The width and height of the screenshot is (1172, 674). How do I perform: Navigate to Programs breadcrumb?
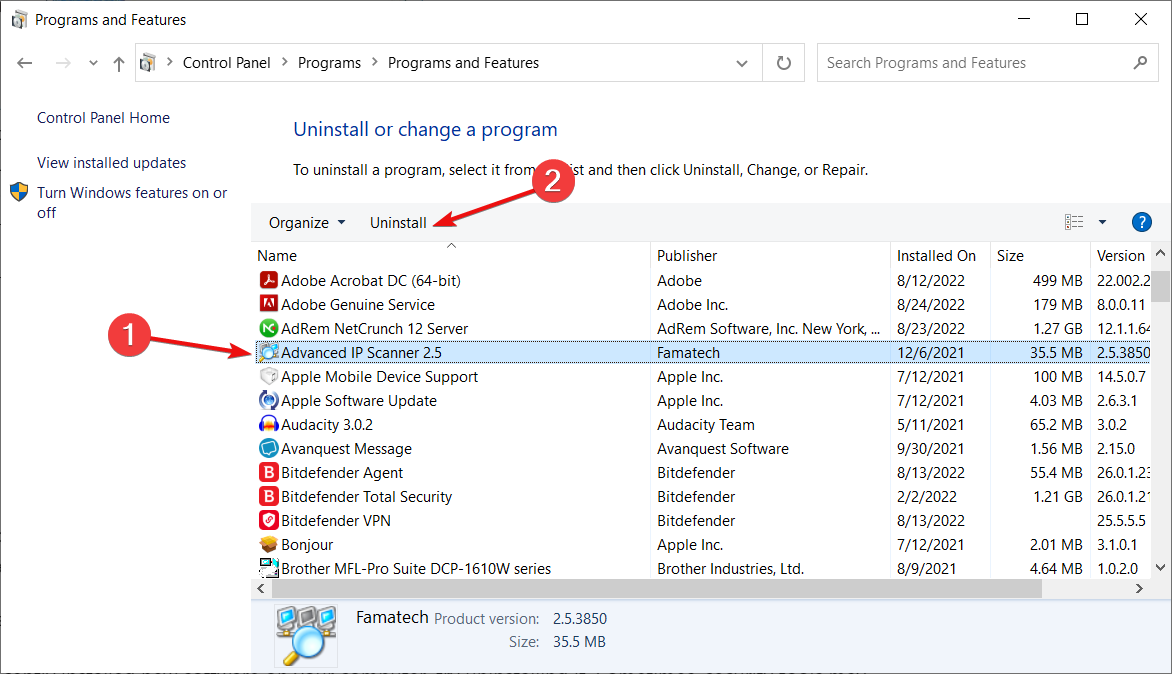click(329, 63)
